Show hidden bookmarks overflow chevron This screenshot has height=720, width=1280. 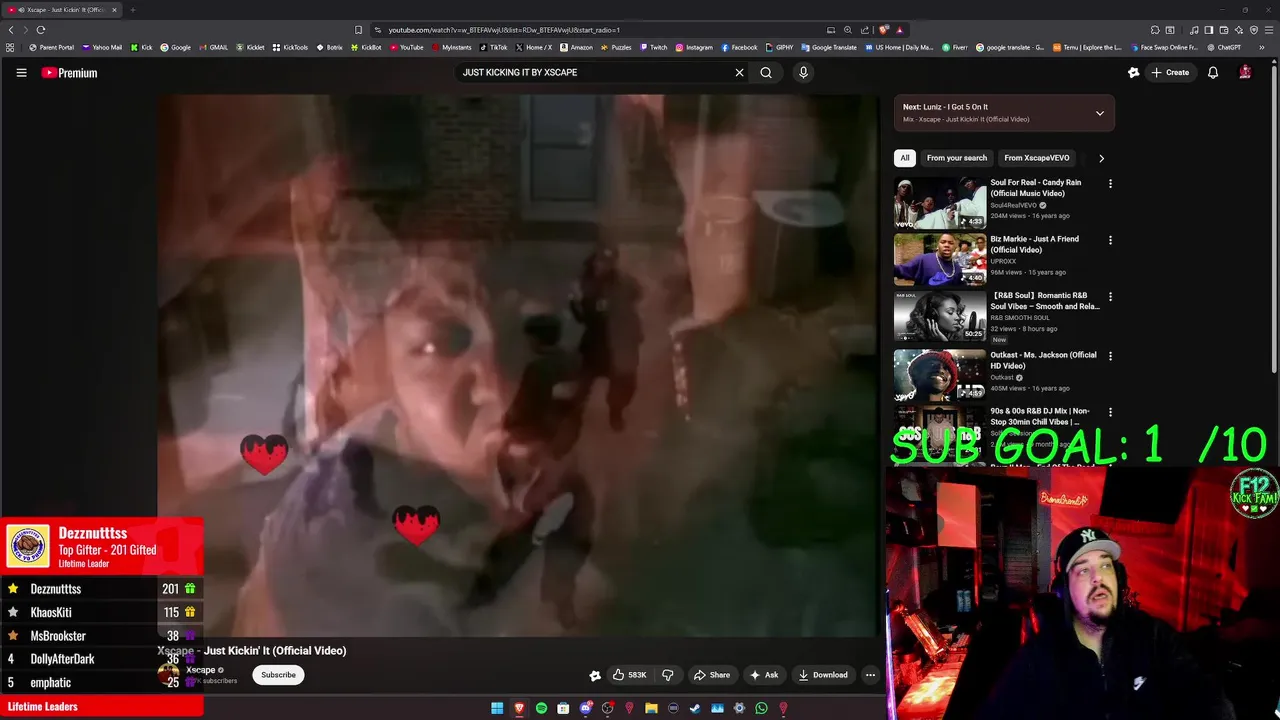[1264, 47]
